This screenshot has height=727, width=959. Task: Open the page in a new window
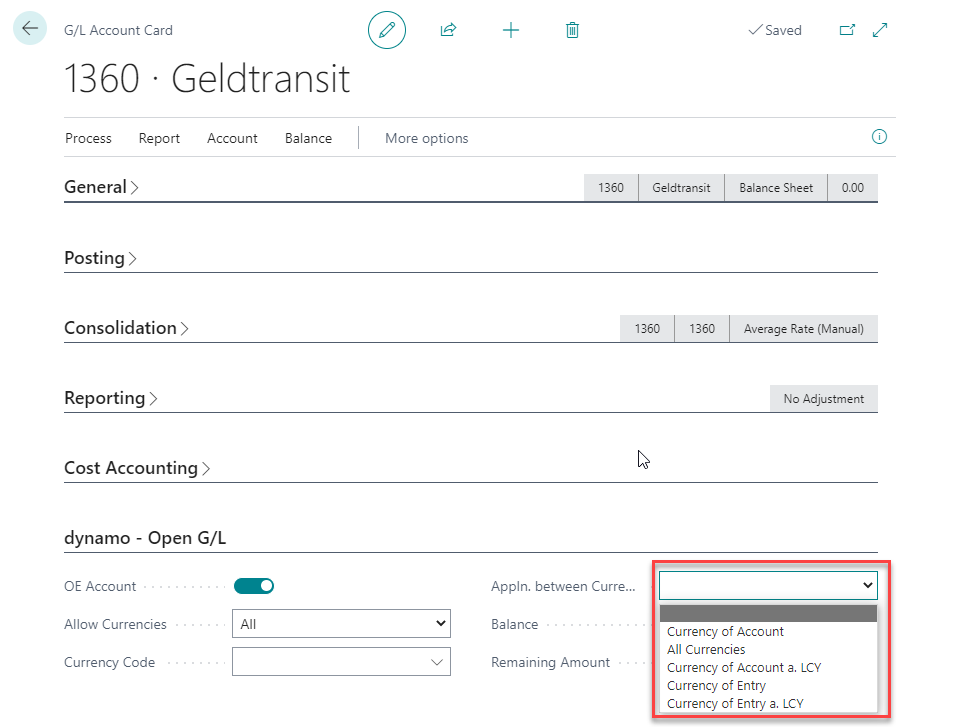click(847, 30)
